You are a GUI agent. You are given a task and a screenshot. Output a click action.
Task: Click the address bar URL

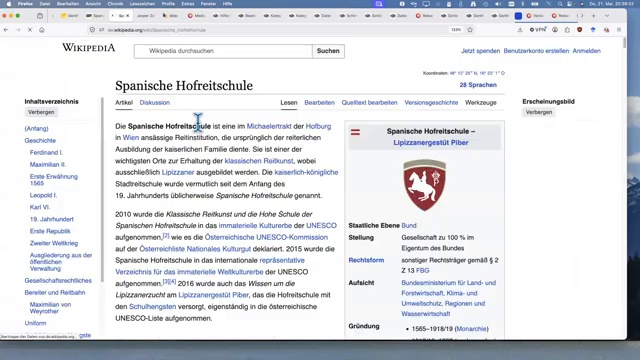coord(157,30)
